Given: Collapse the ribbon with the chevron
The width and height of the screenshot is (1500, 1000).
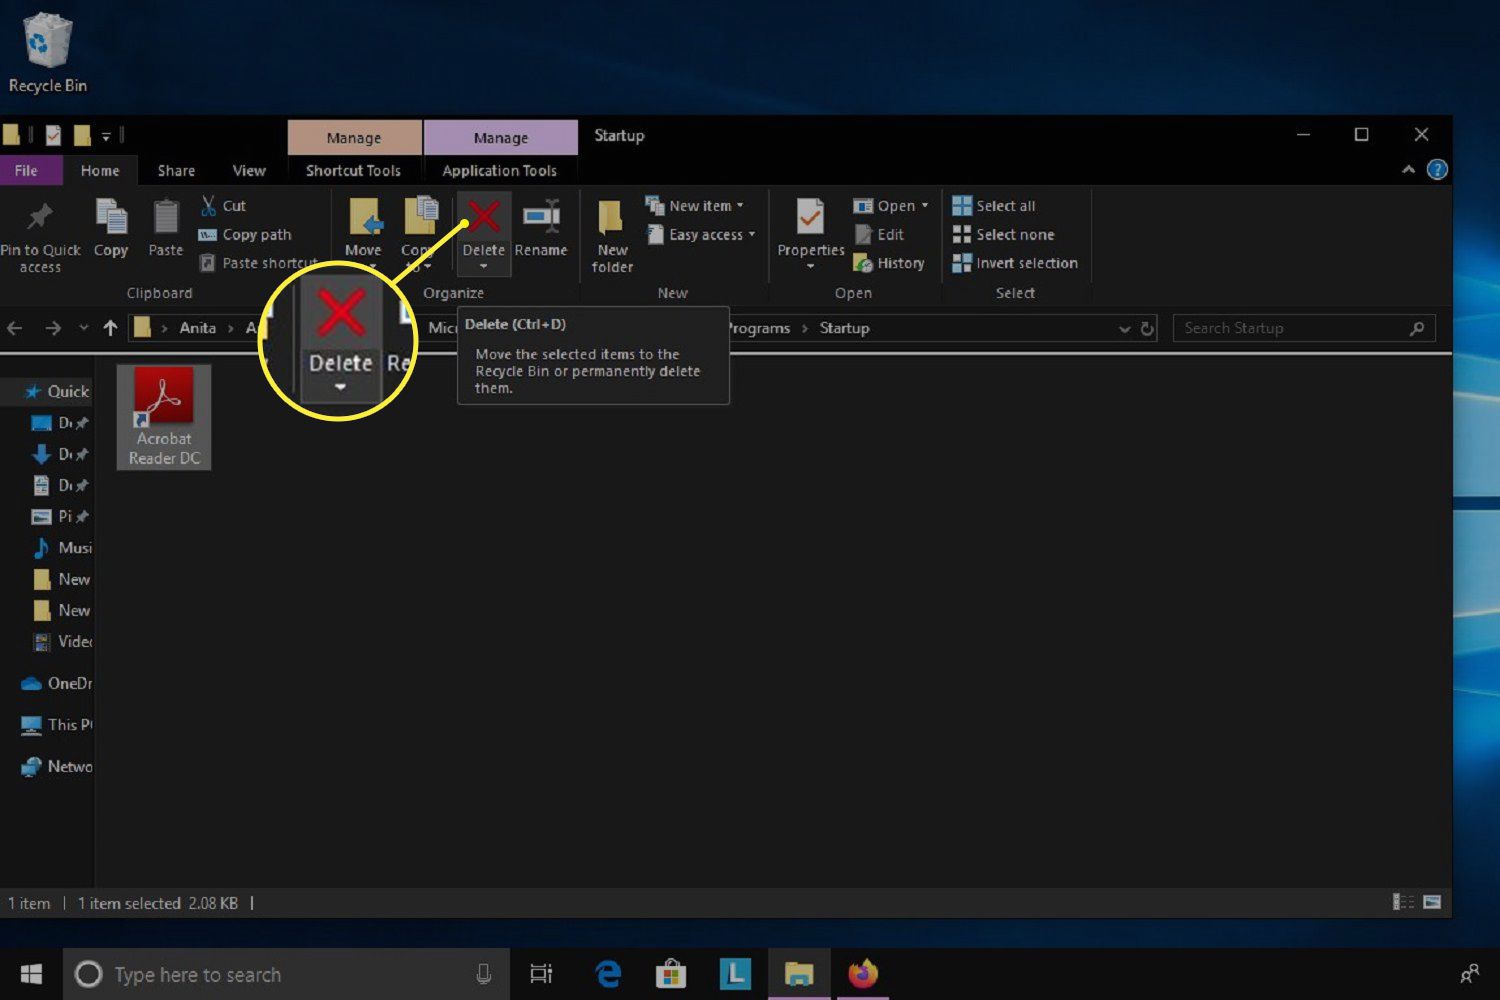Looking at the screenshot, I should [x=1408, y=170].
